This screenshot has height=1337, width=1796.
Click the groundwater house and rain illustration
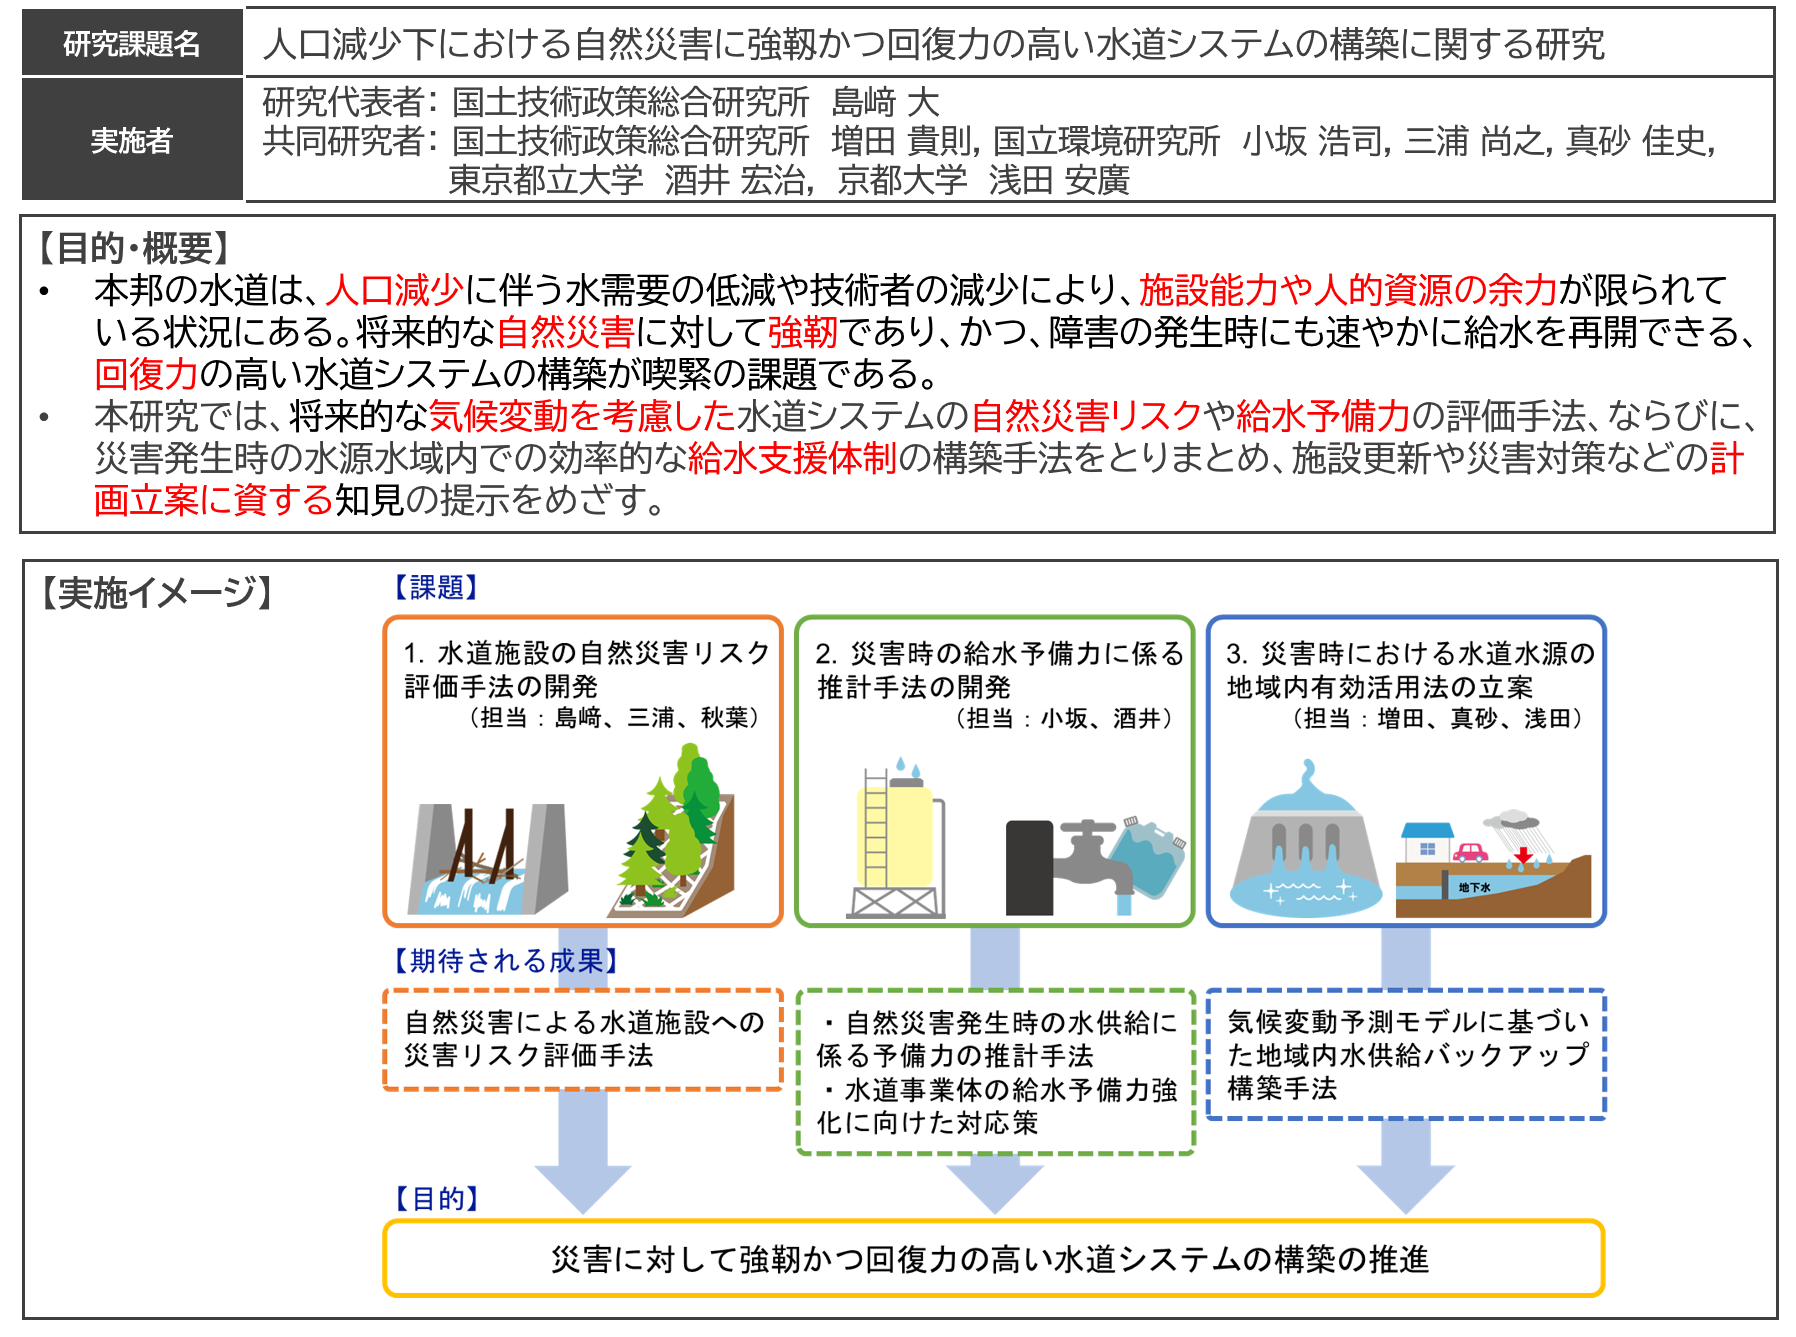pyautogui.click(x=1493, y=864)
